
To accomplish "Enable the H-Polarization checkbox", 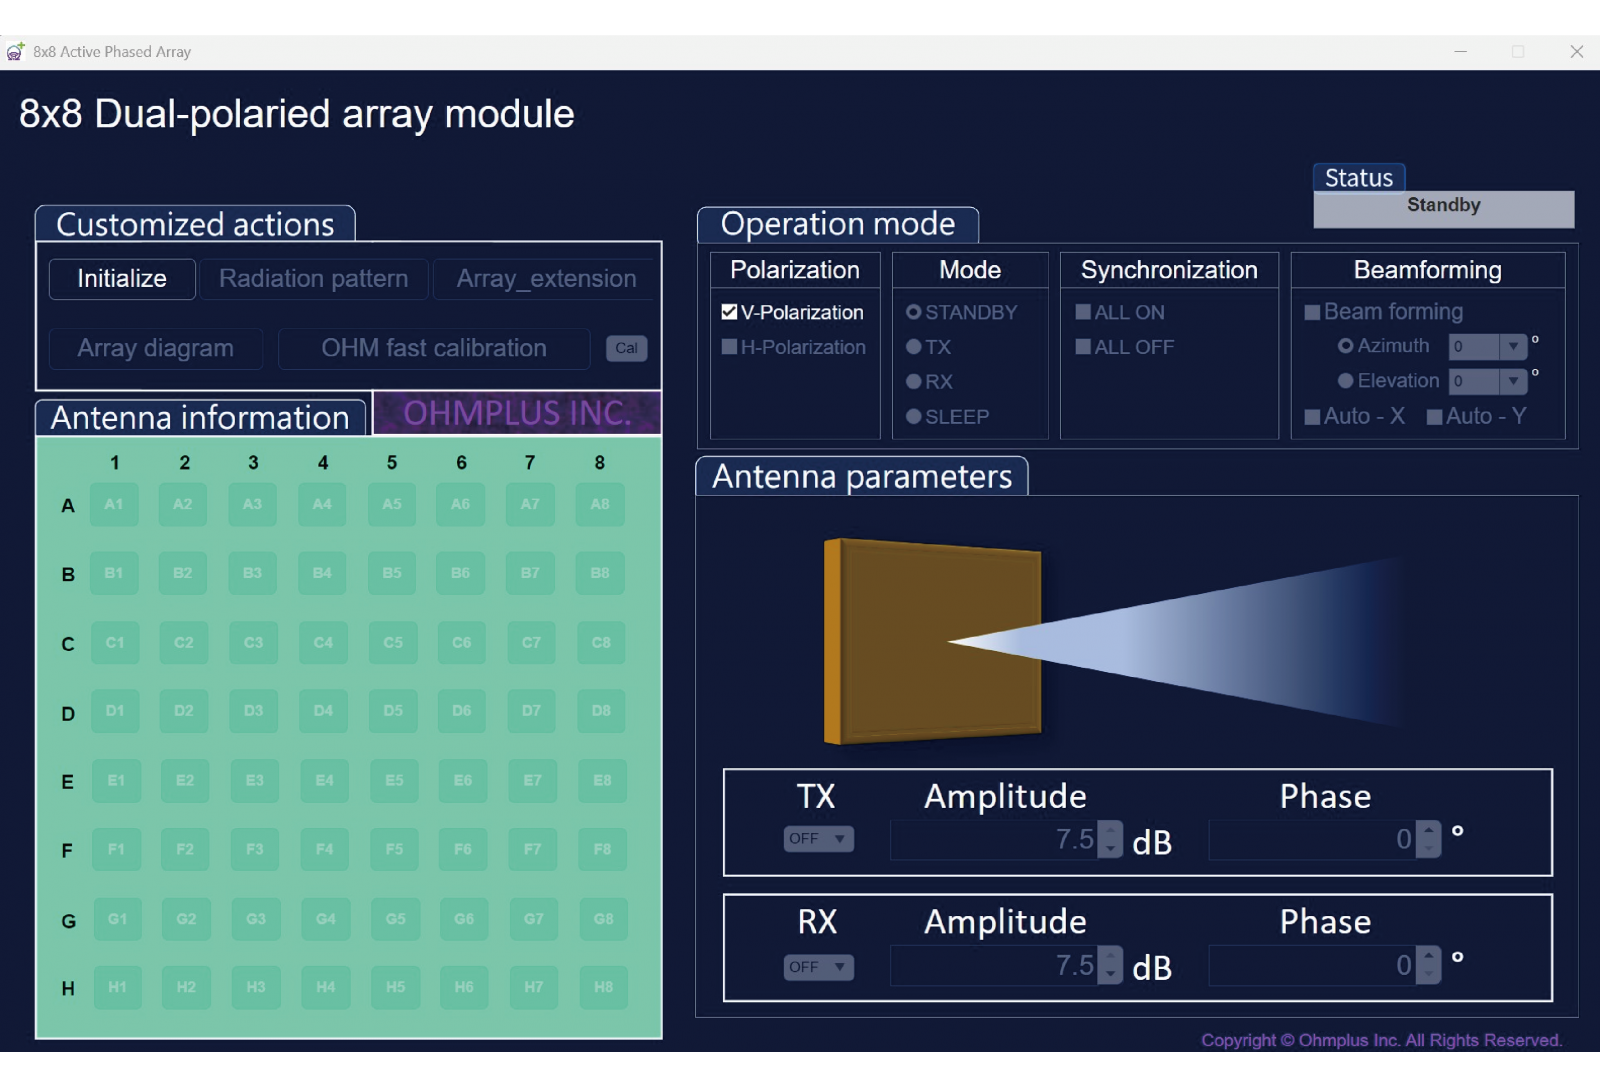I will click(x=730, y=347).
